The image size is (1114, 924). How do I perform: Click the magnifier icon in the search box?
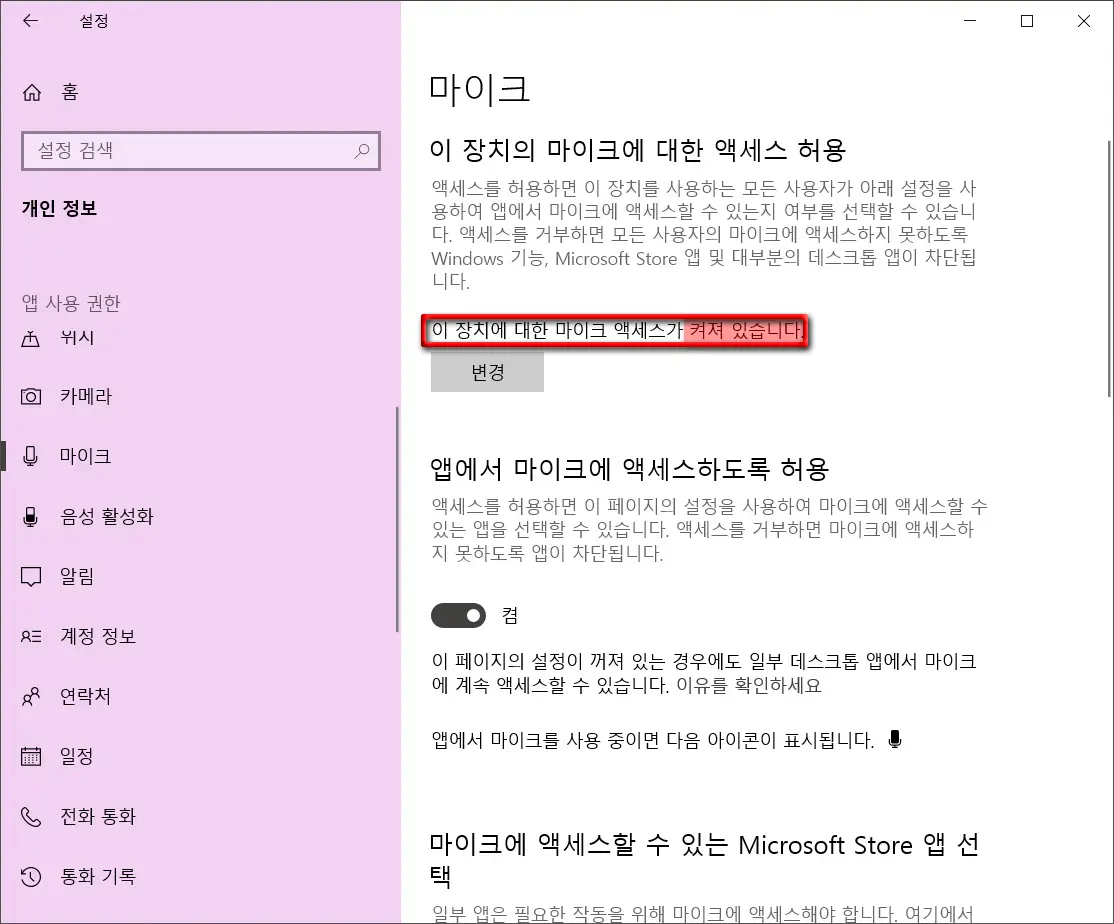(361, 150)
